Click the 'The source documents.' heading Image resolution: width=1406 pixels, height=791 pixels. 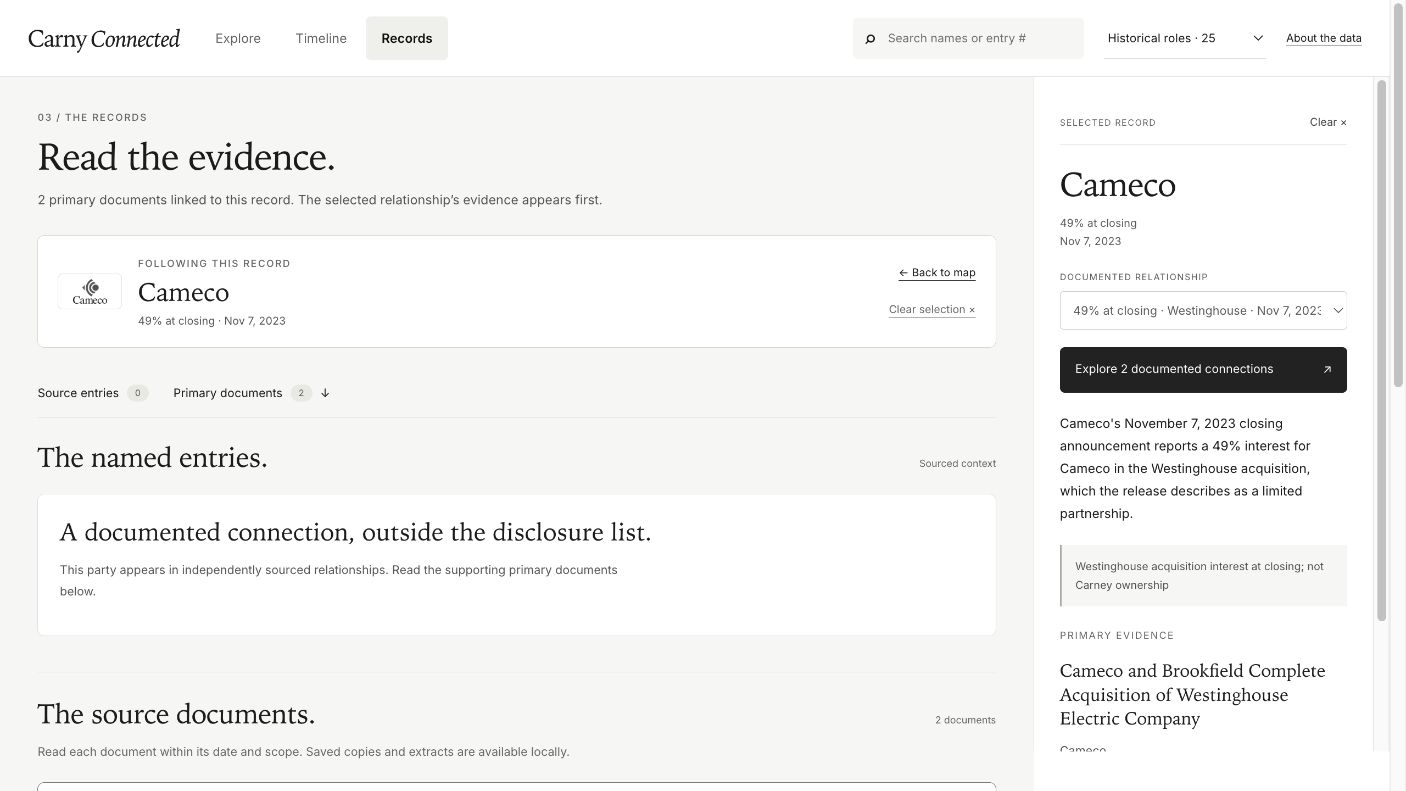[x=176, y=714]
